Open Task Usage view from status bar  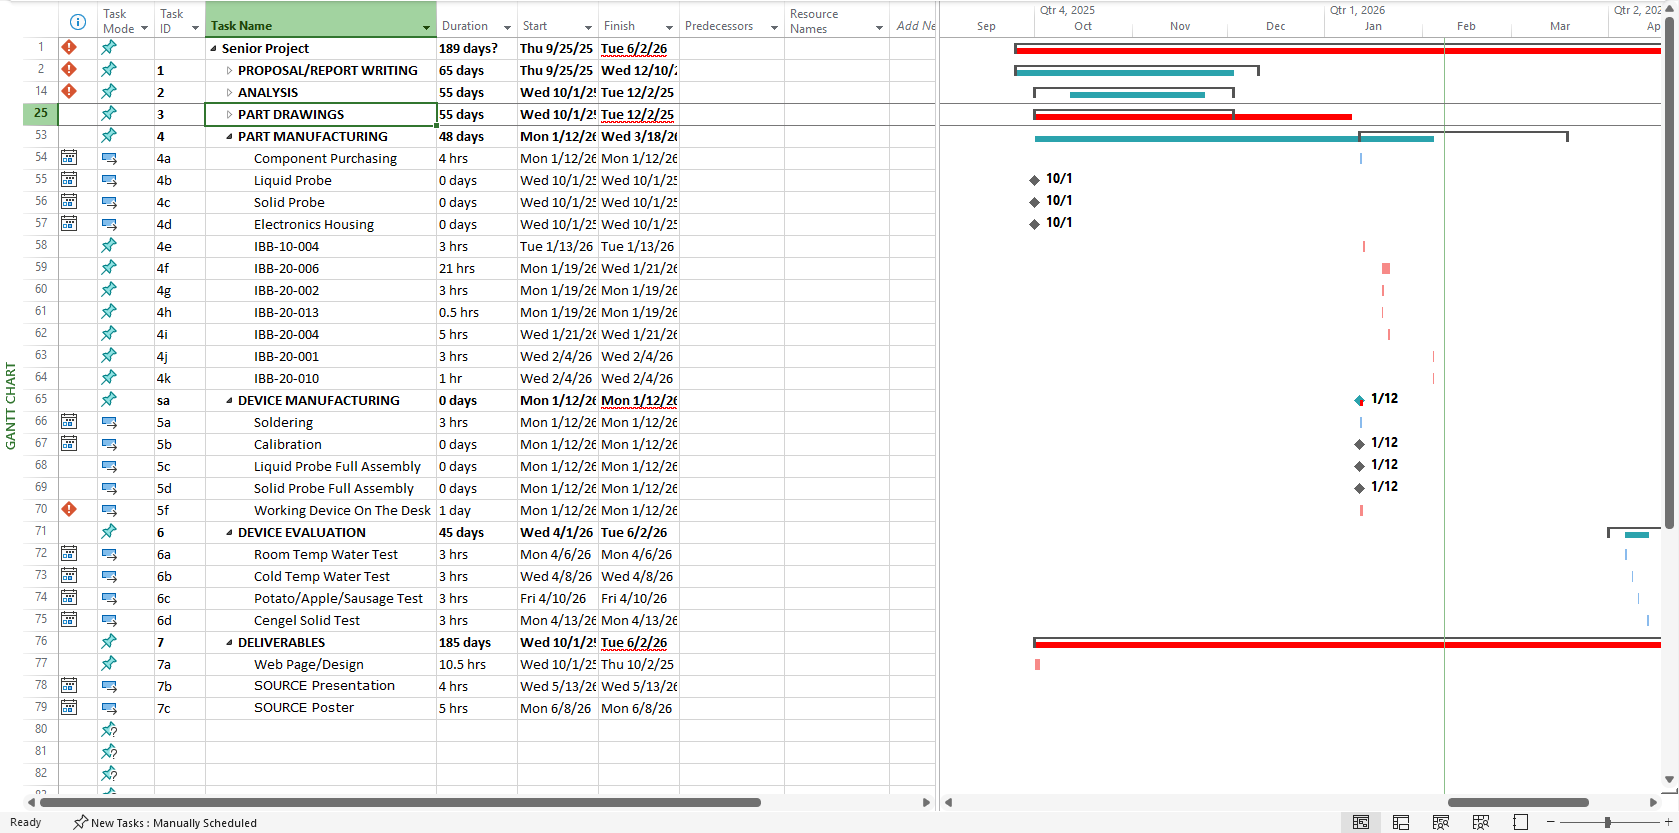1401,822
